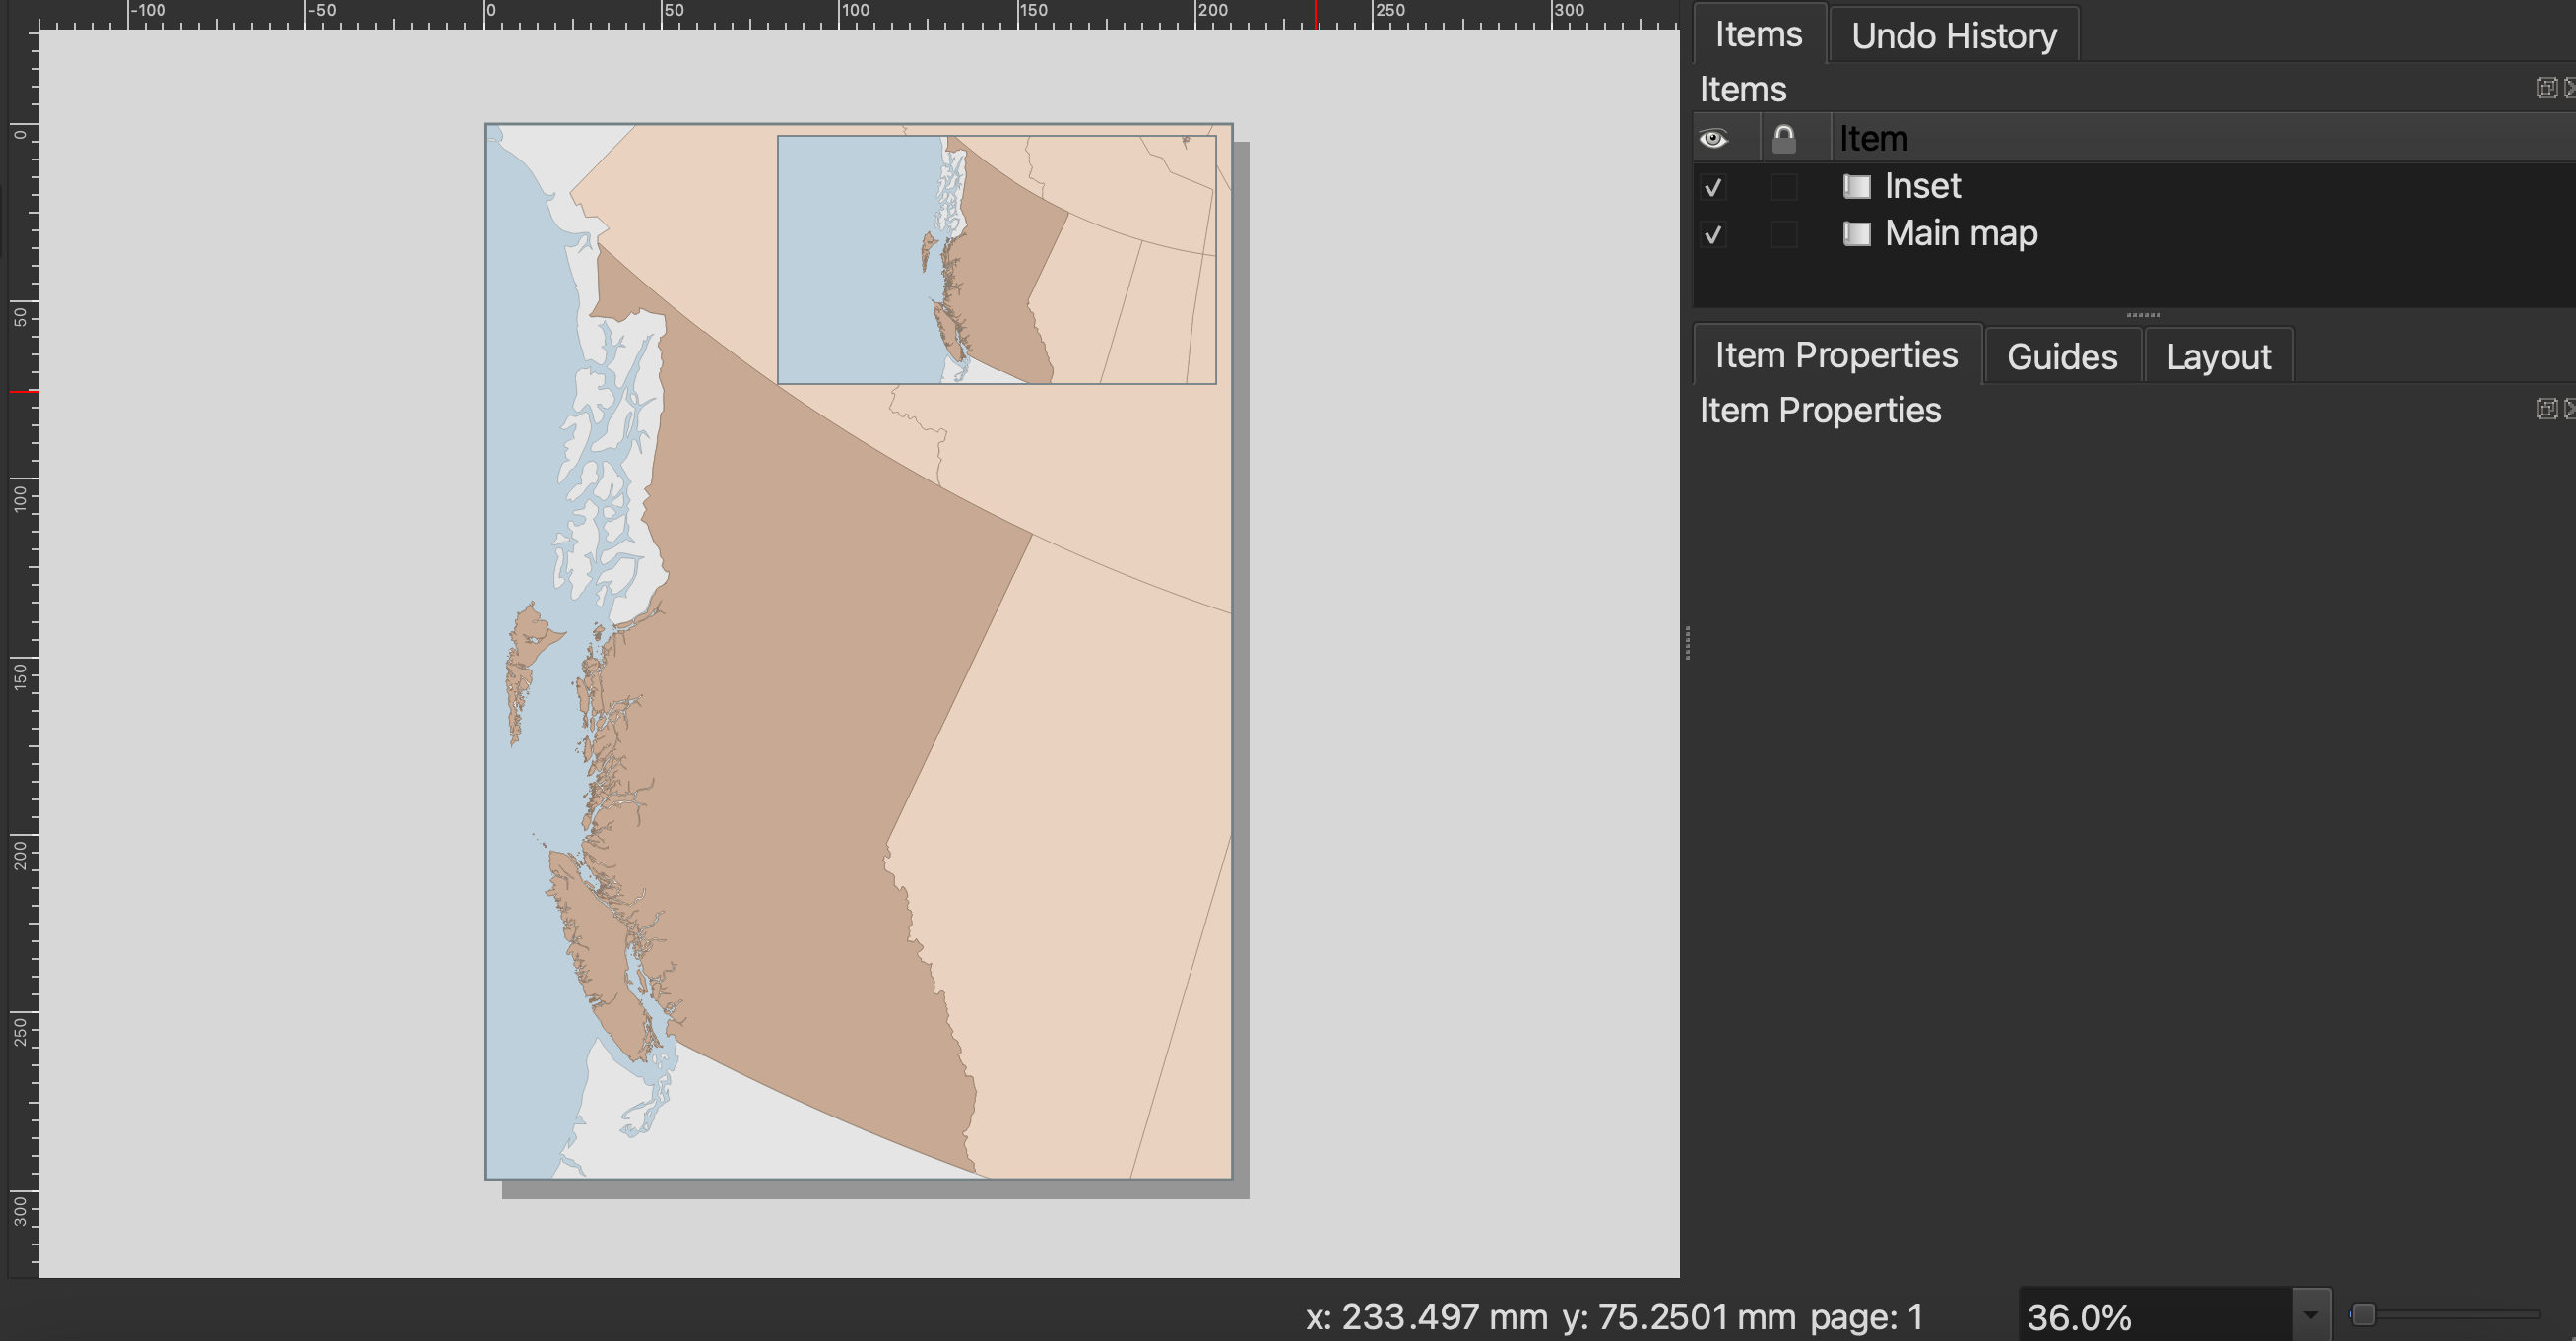The height and width of the screenshot is (1341, 2576).
Task: Select the Inset item in list
Action: pos(1922,186)
